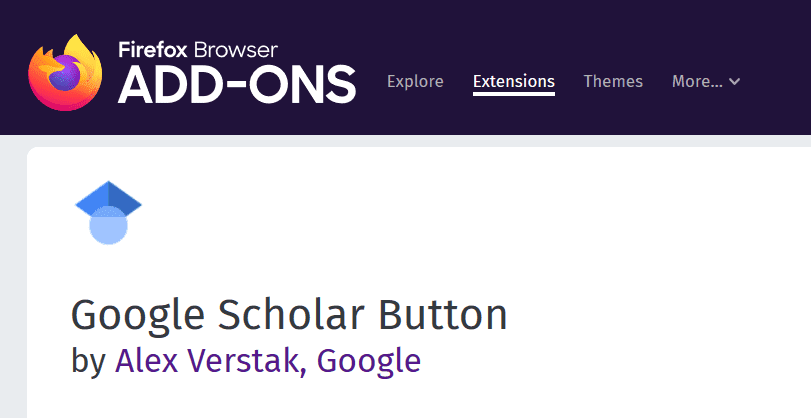Switch to the Extensions tab
Screen dimensions: 811x418
[514, 81]
